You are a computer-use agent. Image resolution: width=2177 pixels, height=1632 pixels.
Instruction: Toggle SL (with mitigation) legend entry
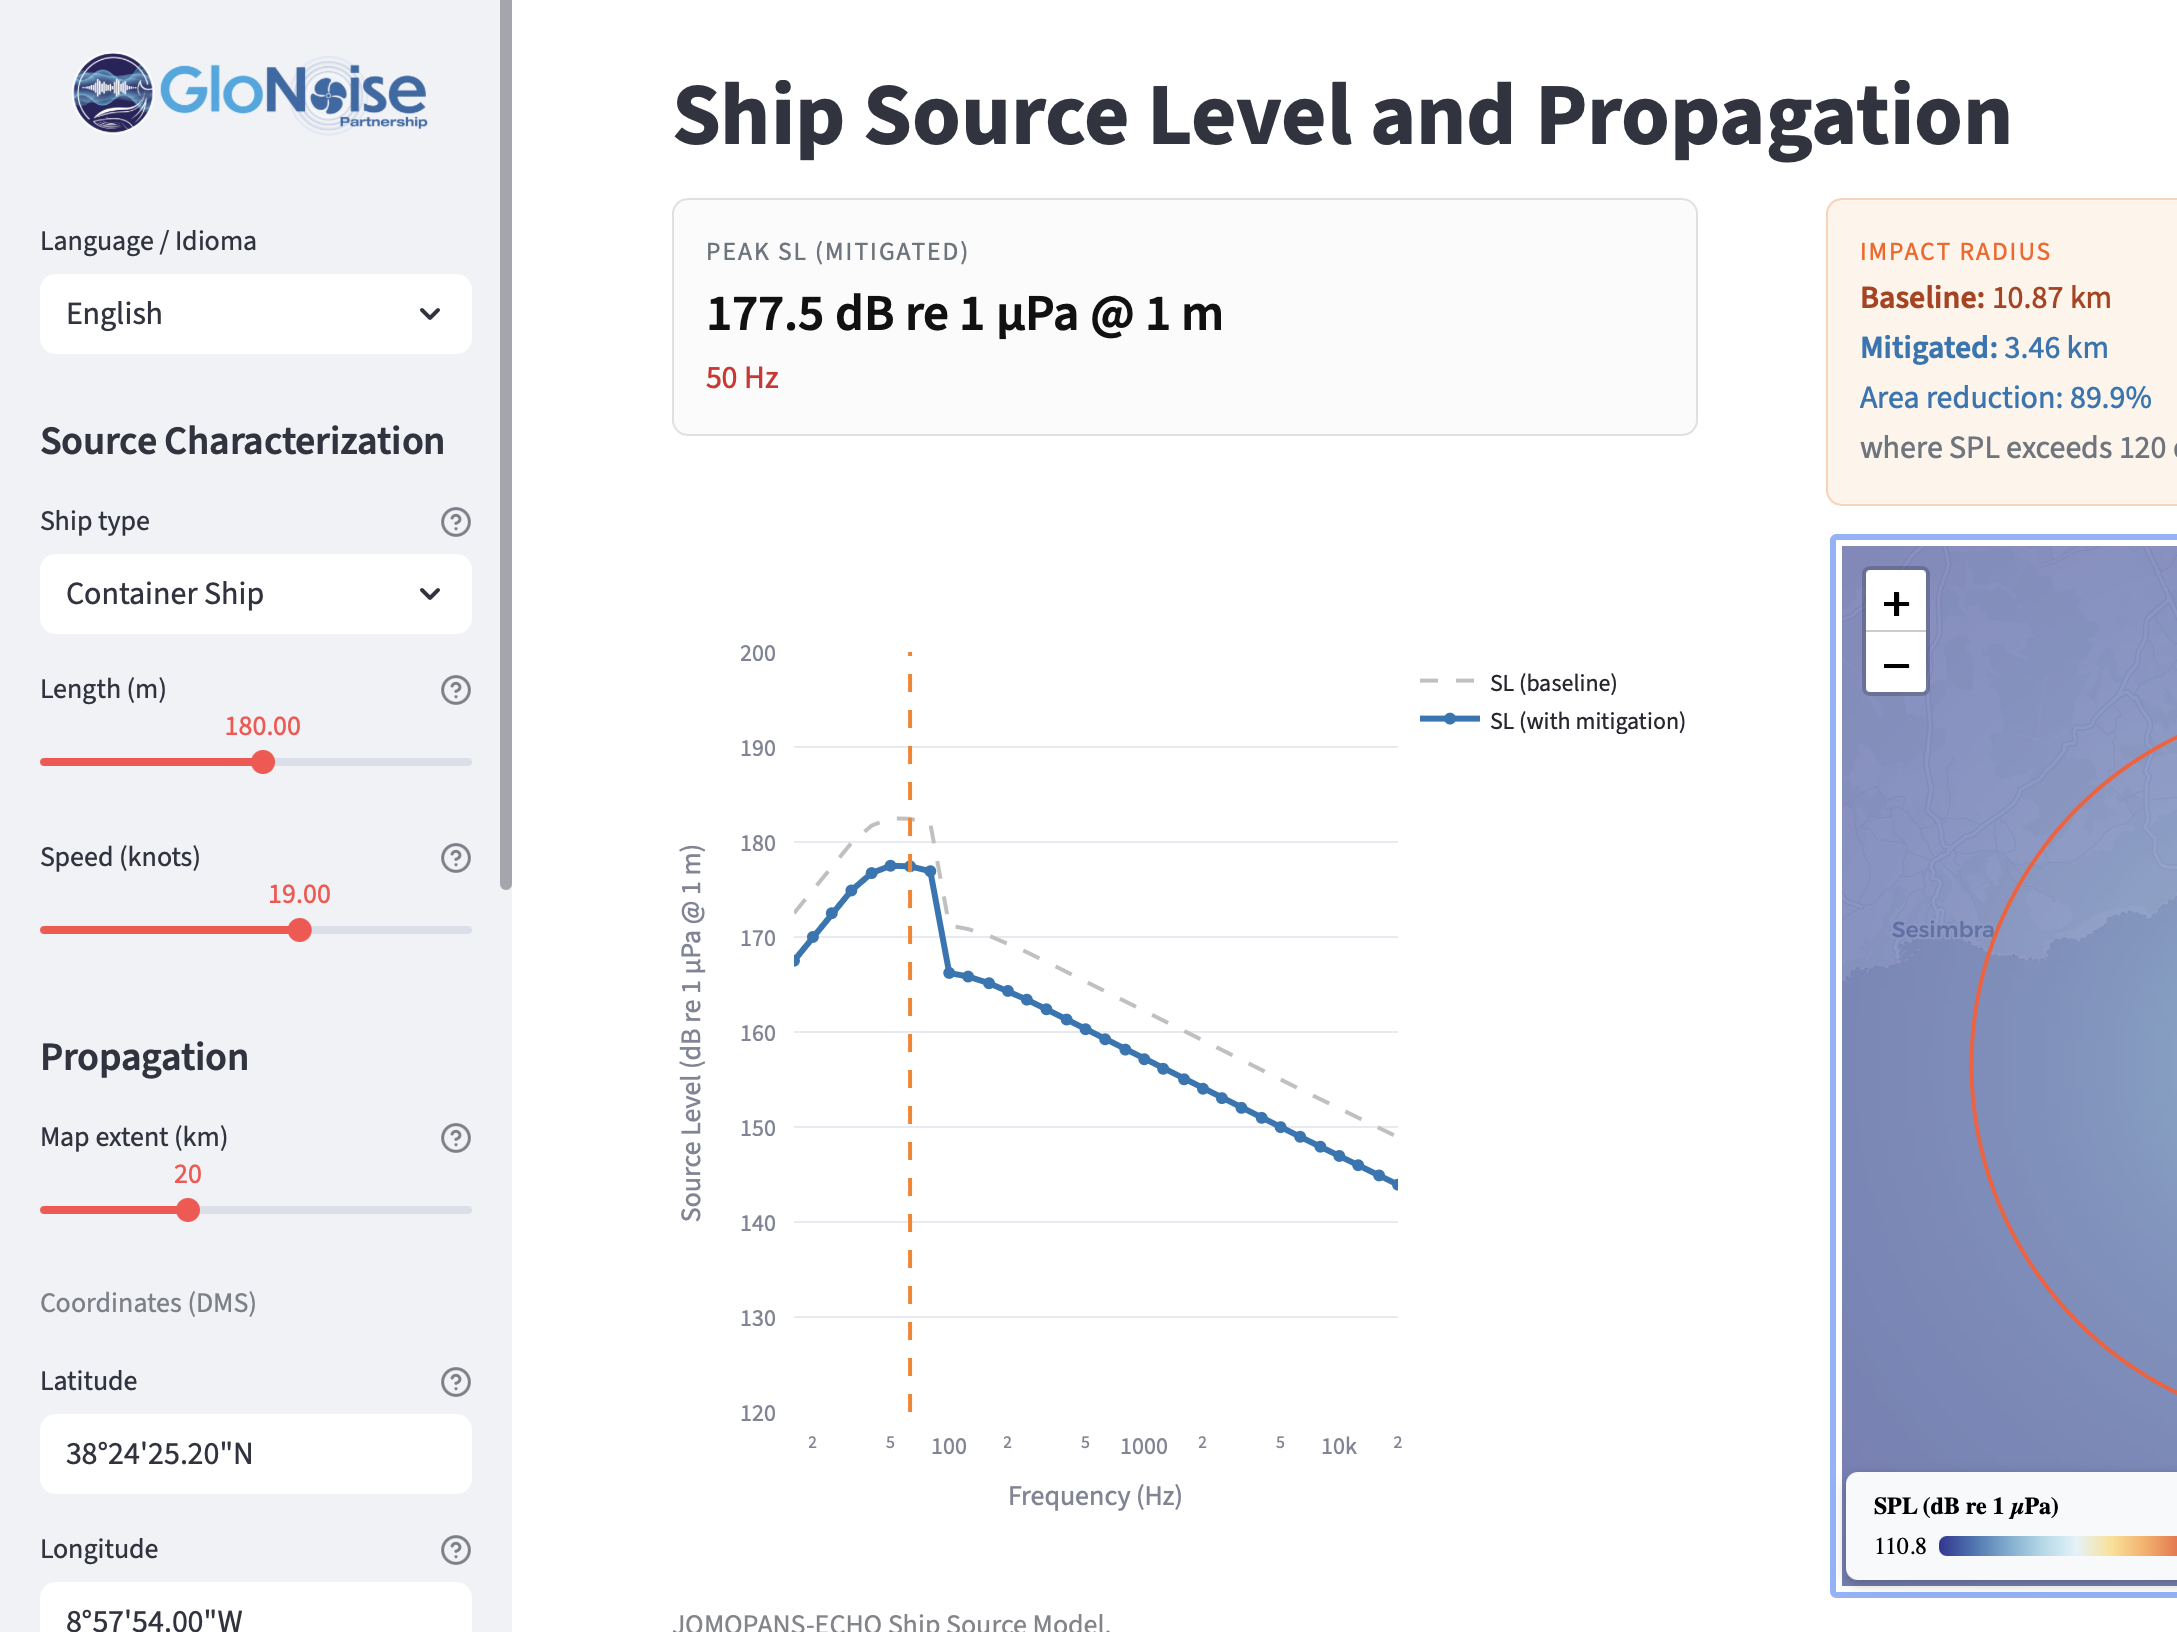click(x=1586, y=721)
